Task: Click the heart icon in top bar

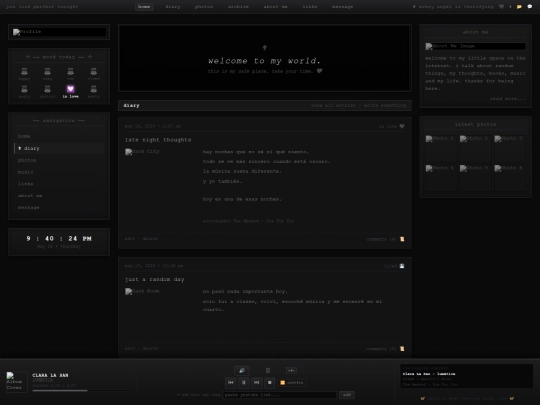Action: coord(501,7)
